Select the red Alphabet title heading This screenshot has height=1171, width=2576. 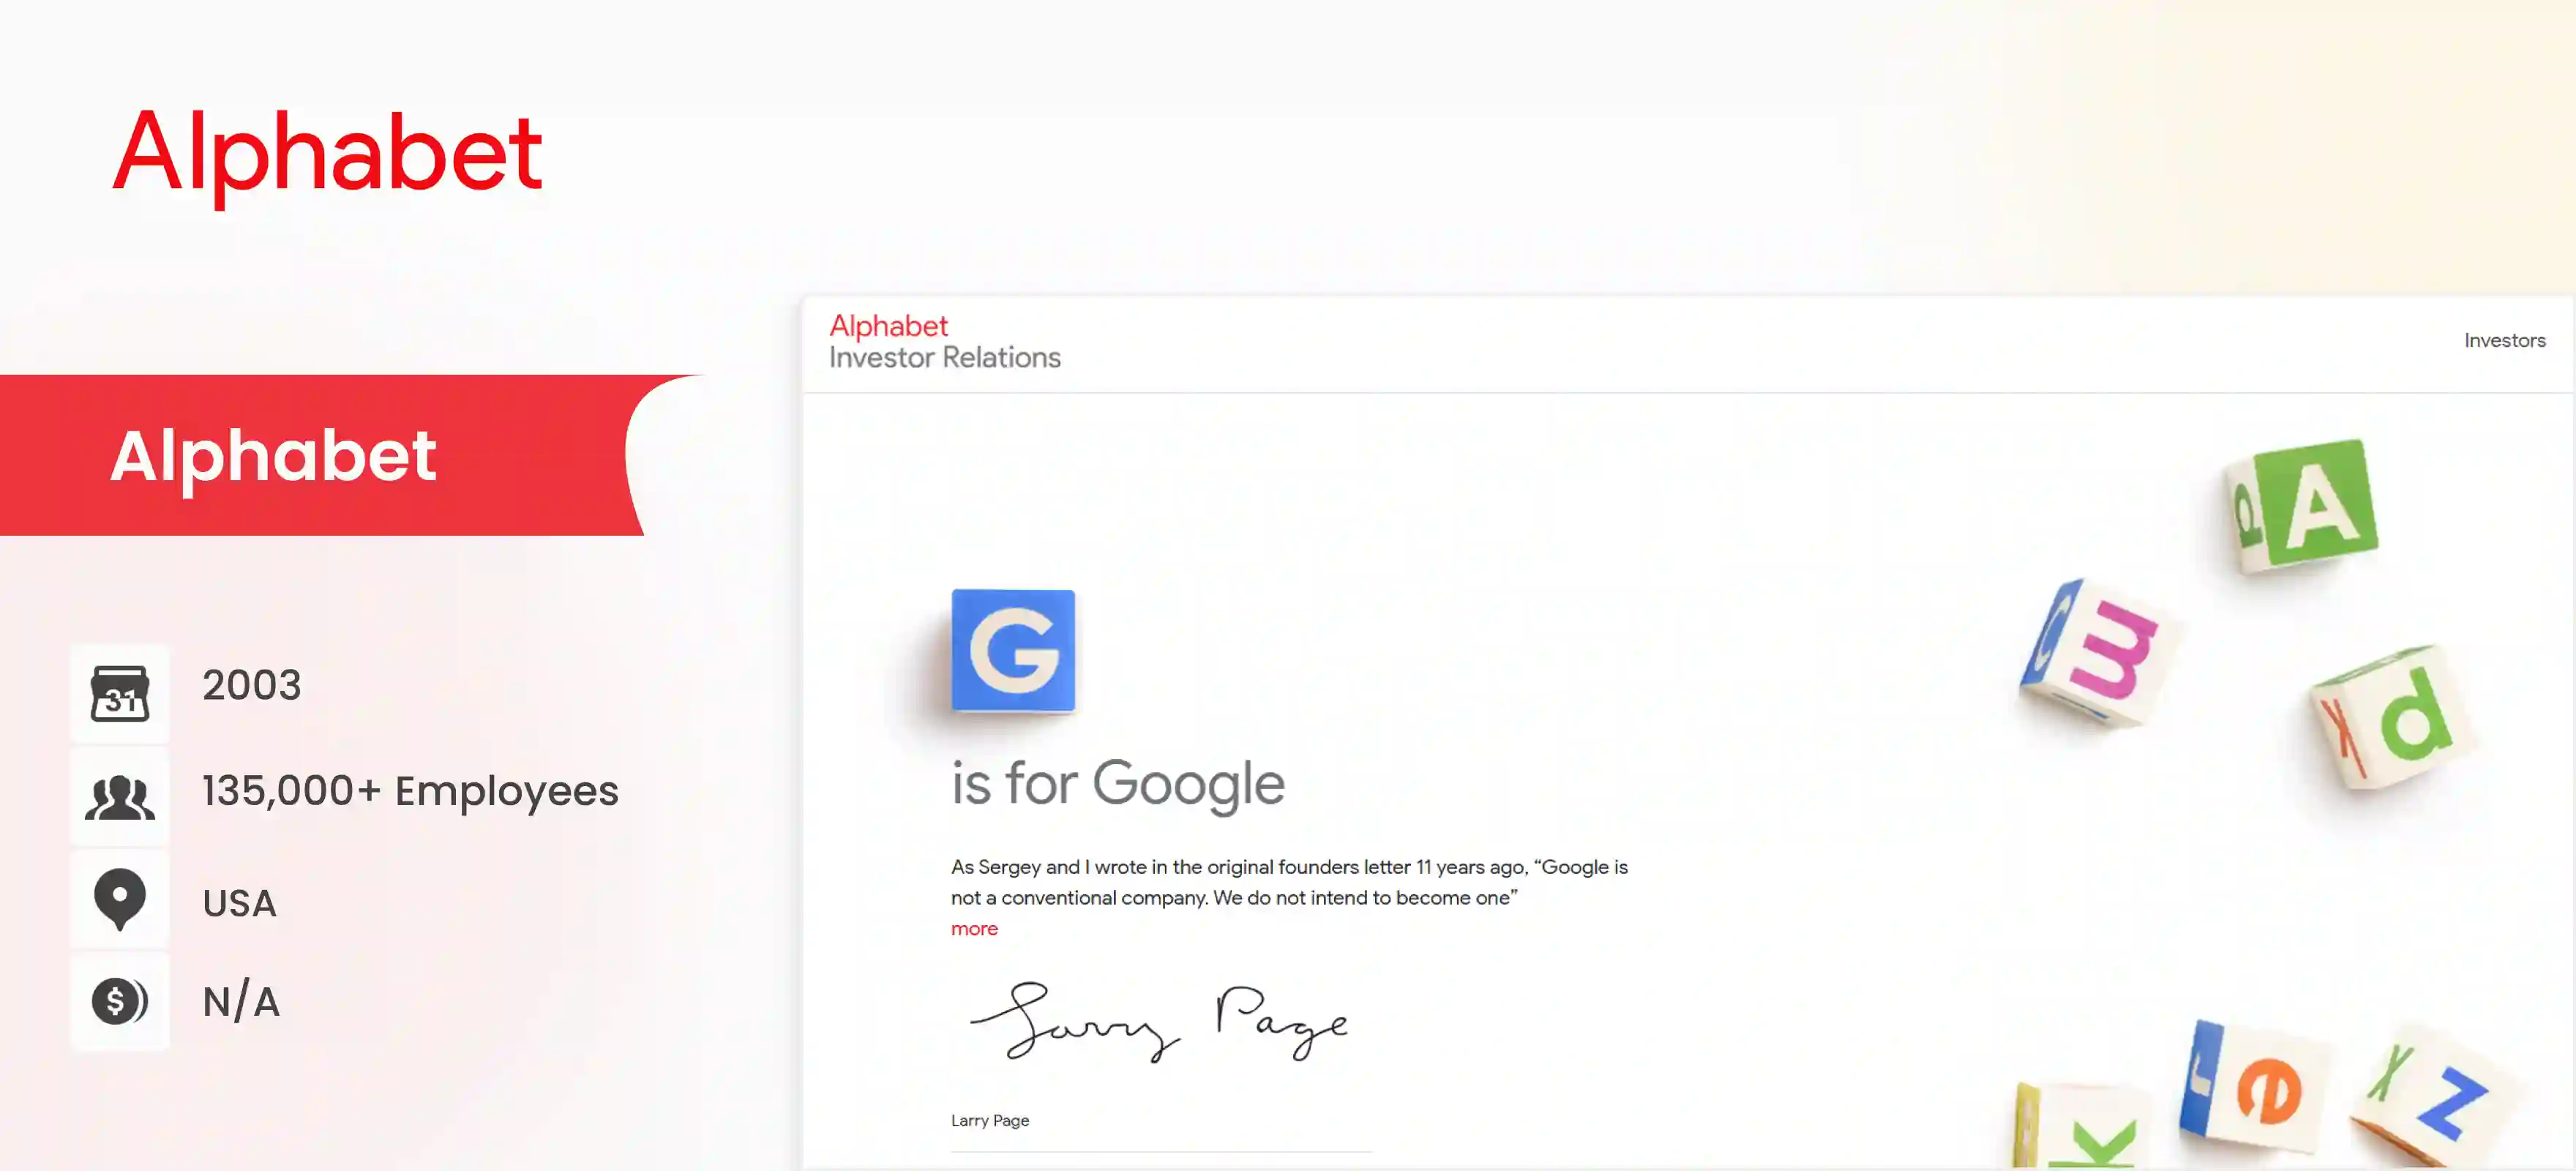[x=329, y=152]
